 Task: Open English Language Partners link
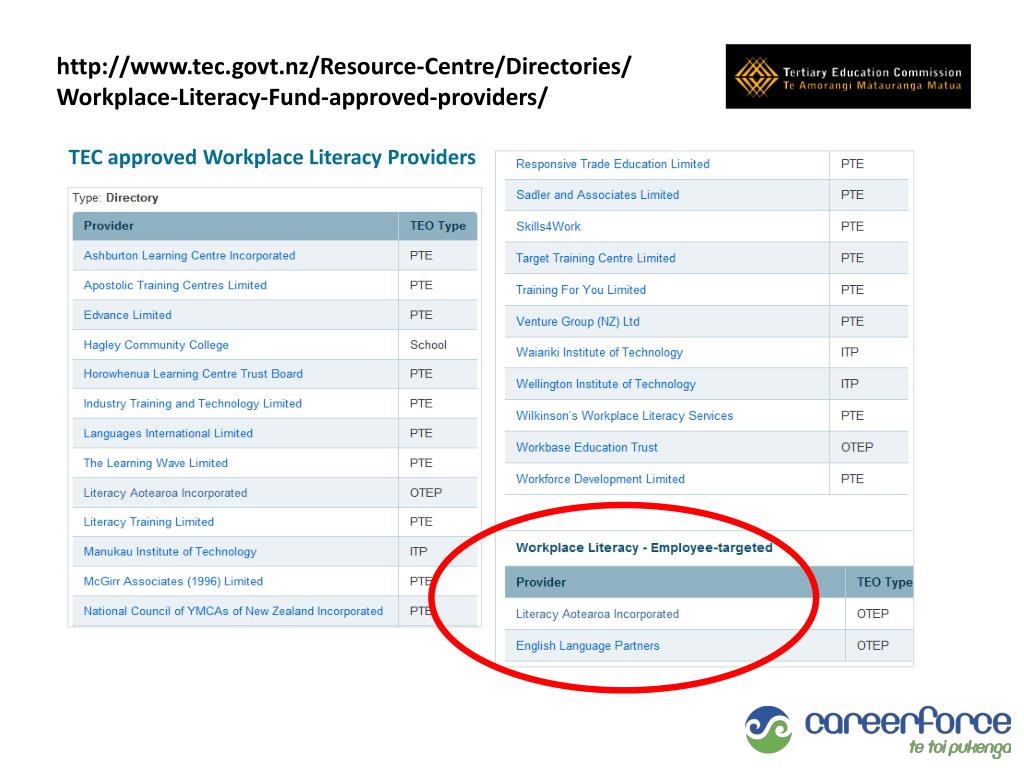[588, 646]
